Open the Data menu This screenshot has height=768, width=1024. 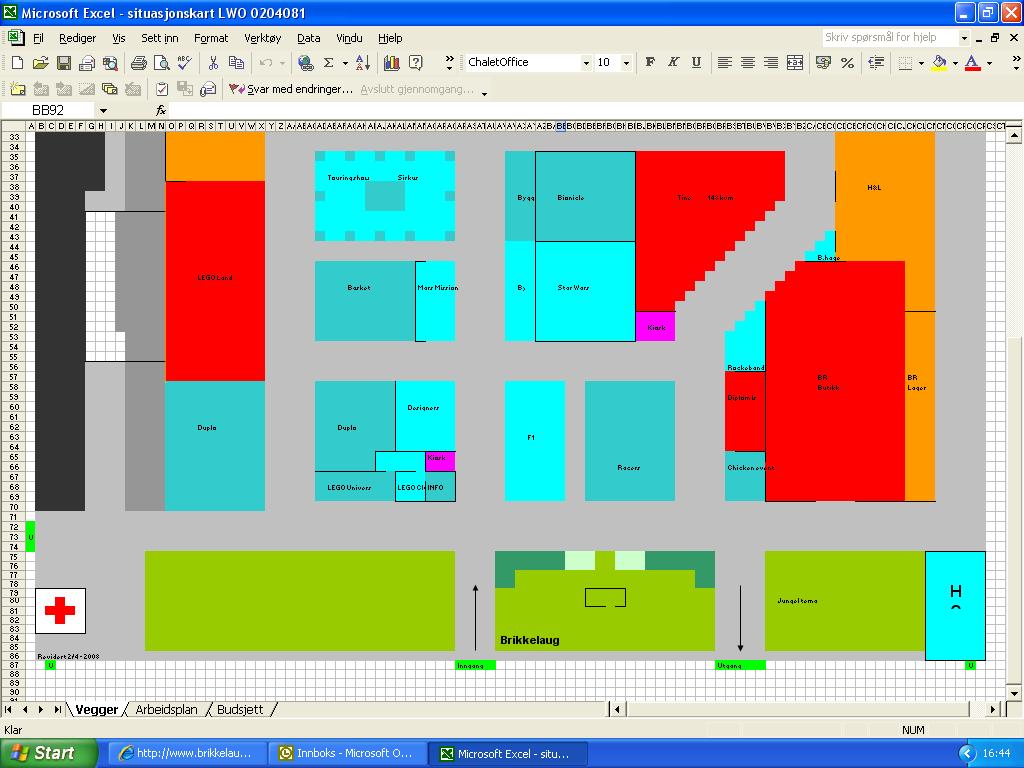pos(309,38)
